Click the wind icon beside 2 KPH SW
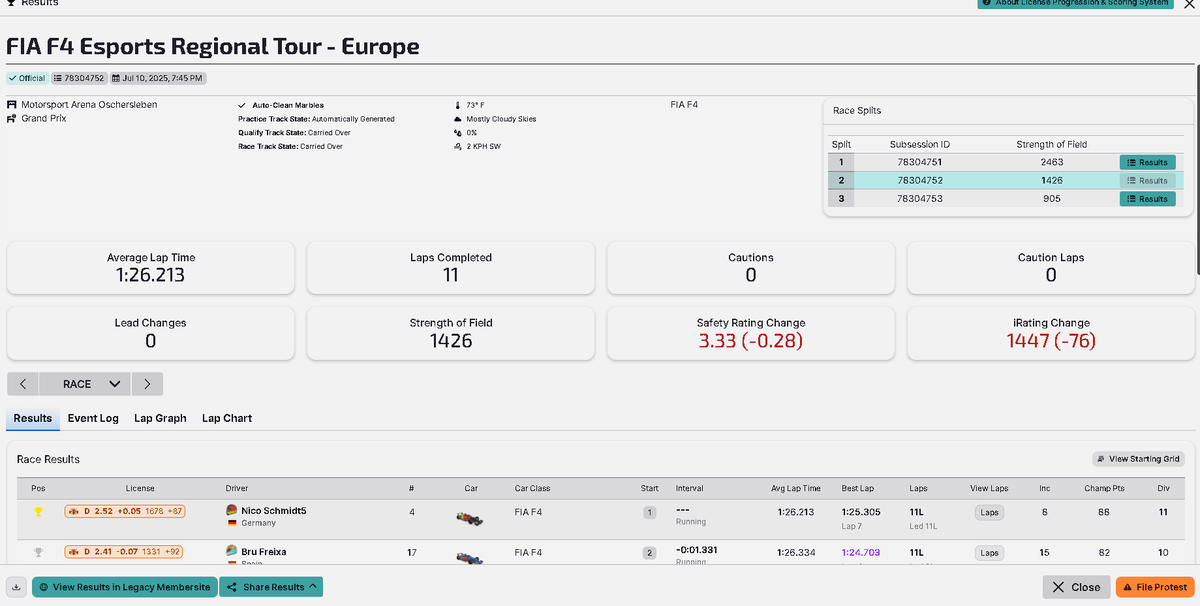The image size is (1200, 606). click(x=457, y=146)
